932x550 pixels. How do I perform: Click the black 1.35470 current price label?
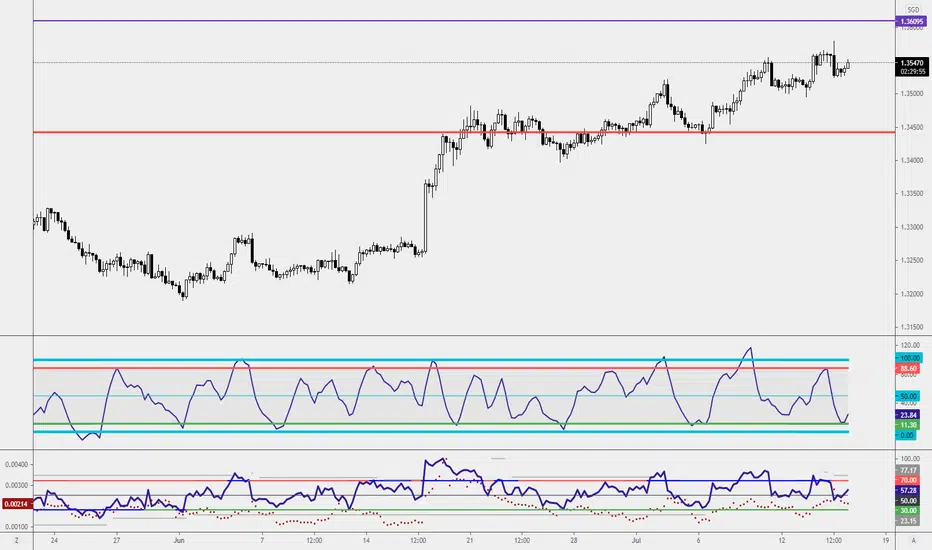pos(912,67)
